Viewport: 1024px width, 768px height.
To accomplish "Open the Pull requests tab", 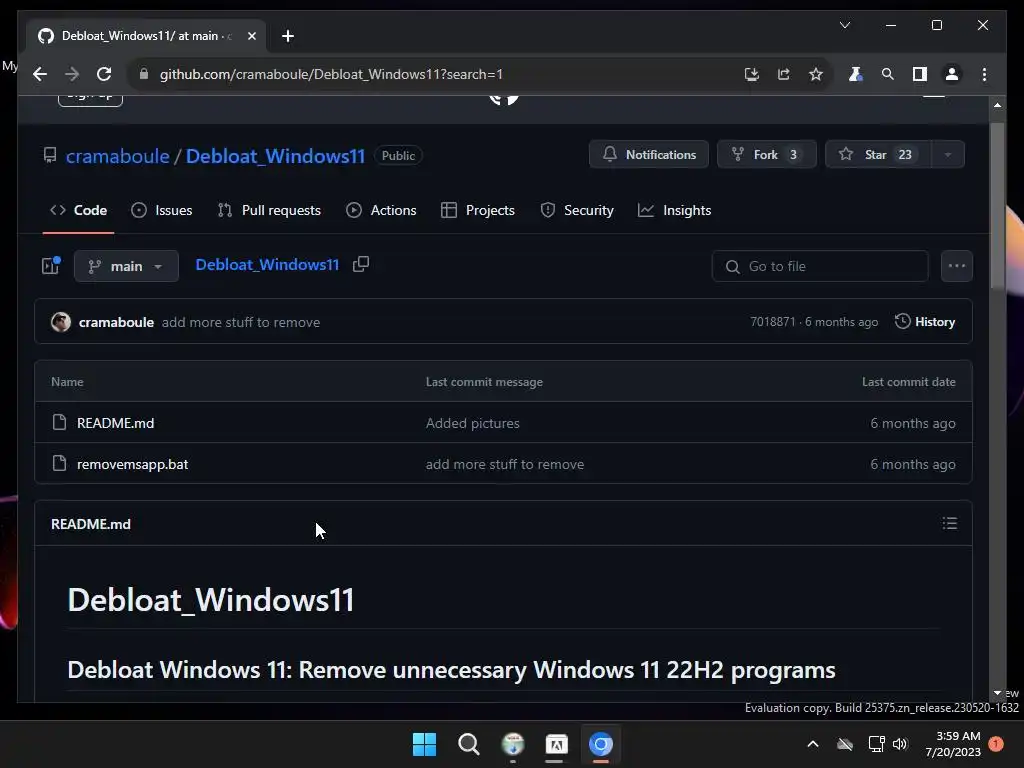I will 269,210.
